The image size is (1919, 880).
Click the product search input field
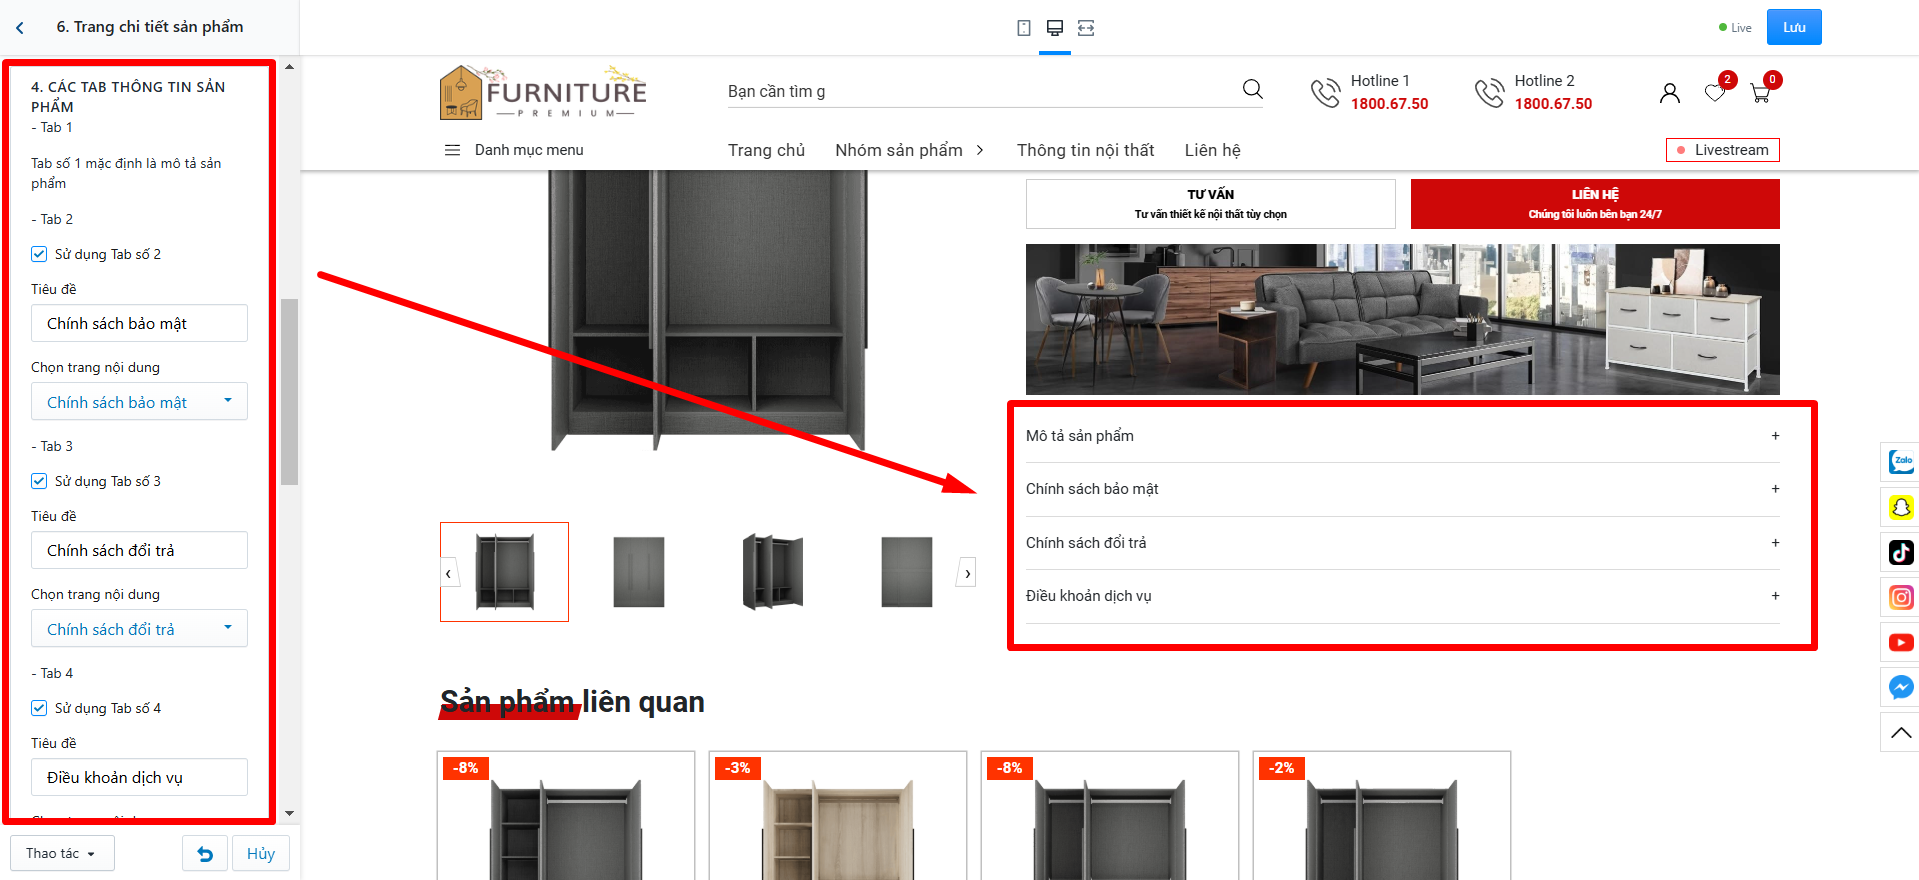pyautogui.click(x=980, y=91)
